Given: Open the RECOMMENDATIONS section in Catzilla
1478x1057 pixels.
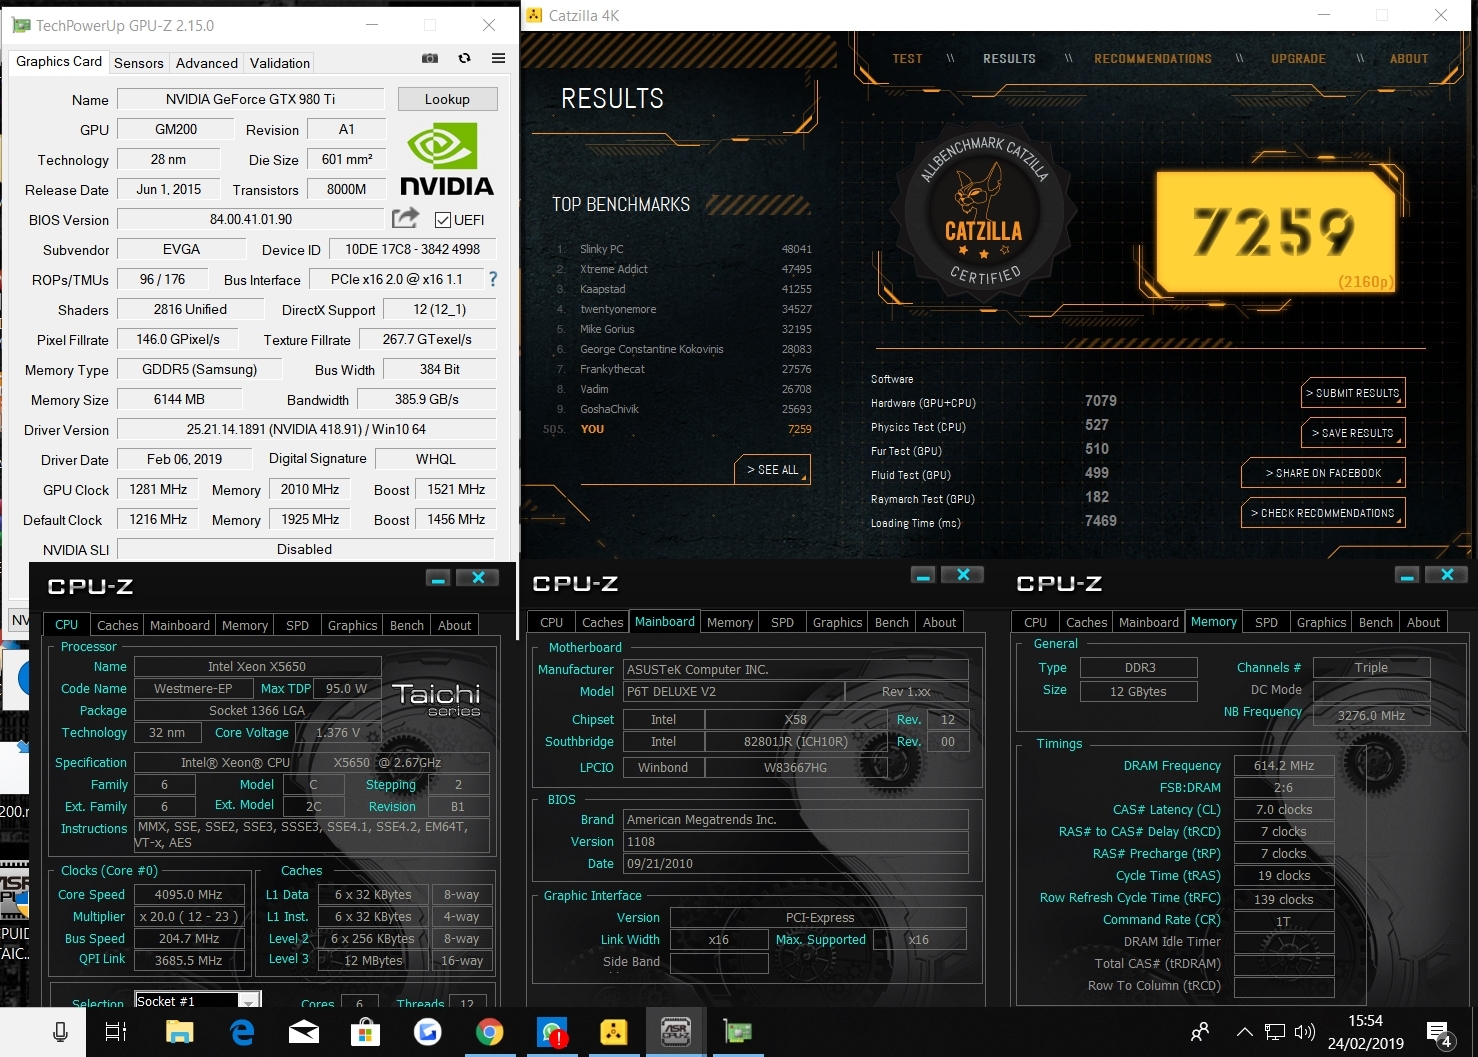Looking at the screenshot, I should point(1153,59).
